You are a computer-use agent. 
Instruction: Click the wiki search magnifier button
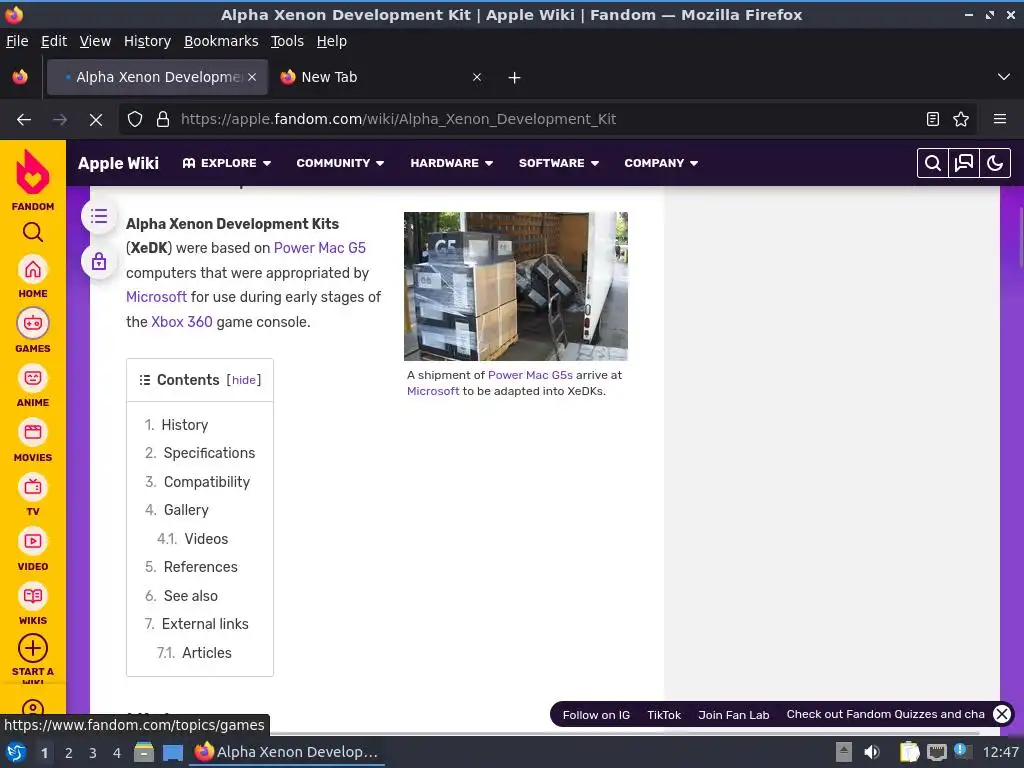pyautogui.click(x=933, y=163)
